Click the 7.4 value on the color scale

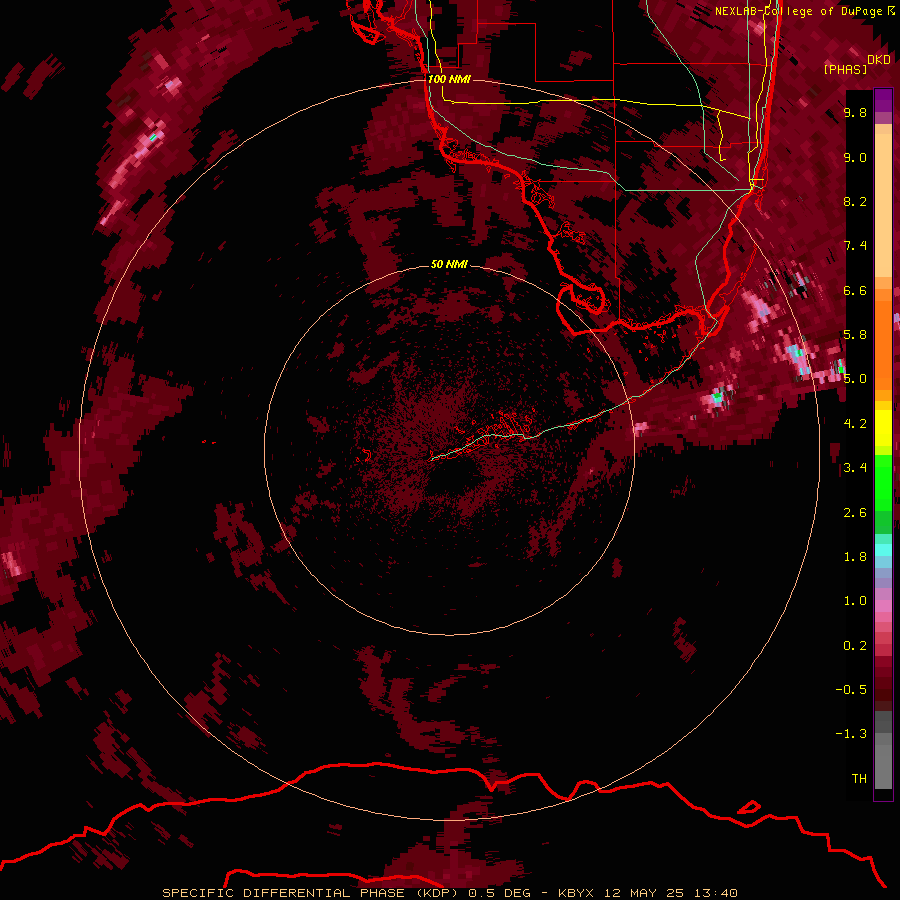tap(855, 246)
